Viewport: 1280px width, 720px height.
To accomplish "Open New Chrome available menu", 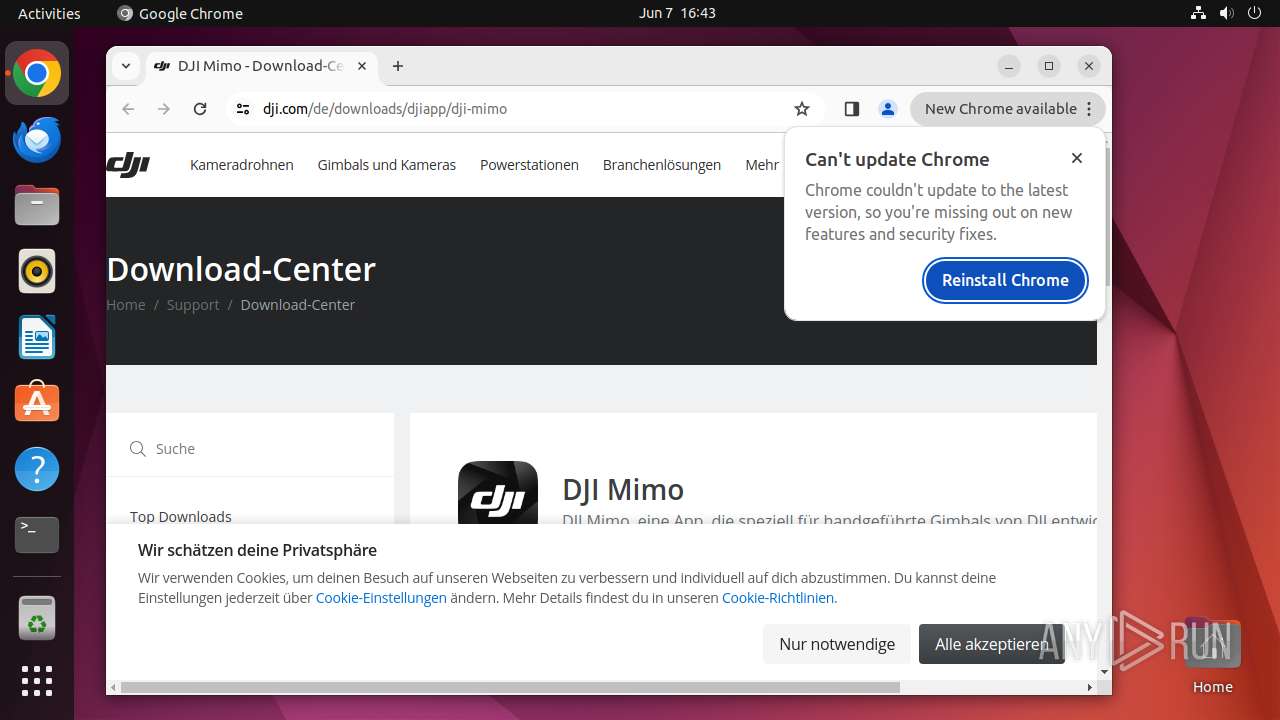I will click(1007, 109).
